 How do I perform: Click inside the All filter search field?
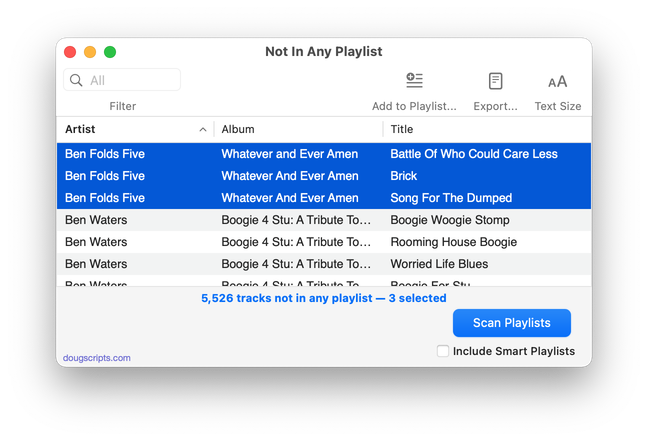click(122, 80)
